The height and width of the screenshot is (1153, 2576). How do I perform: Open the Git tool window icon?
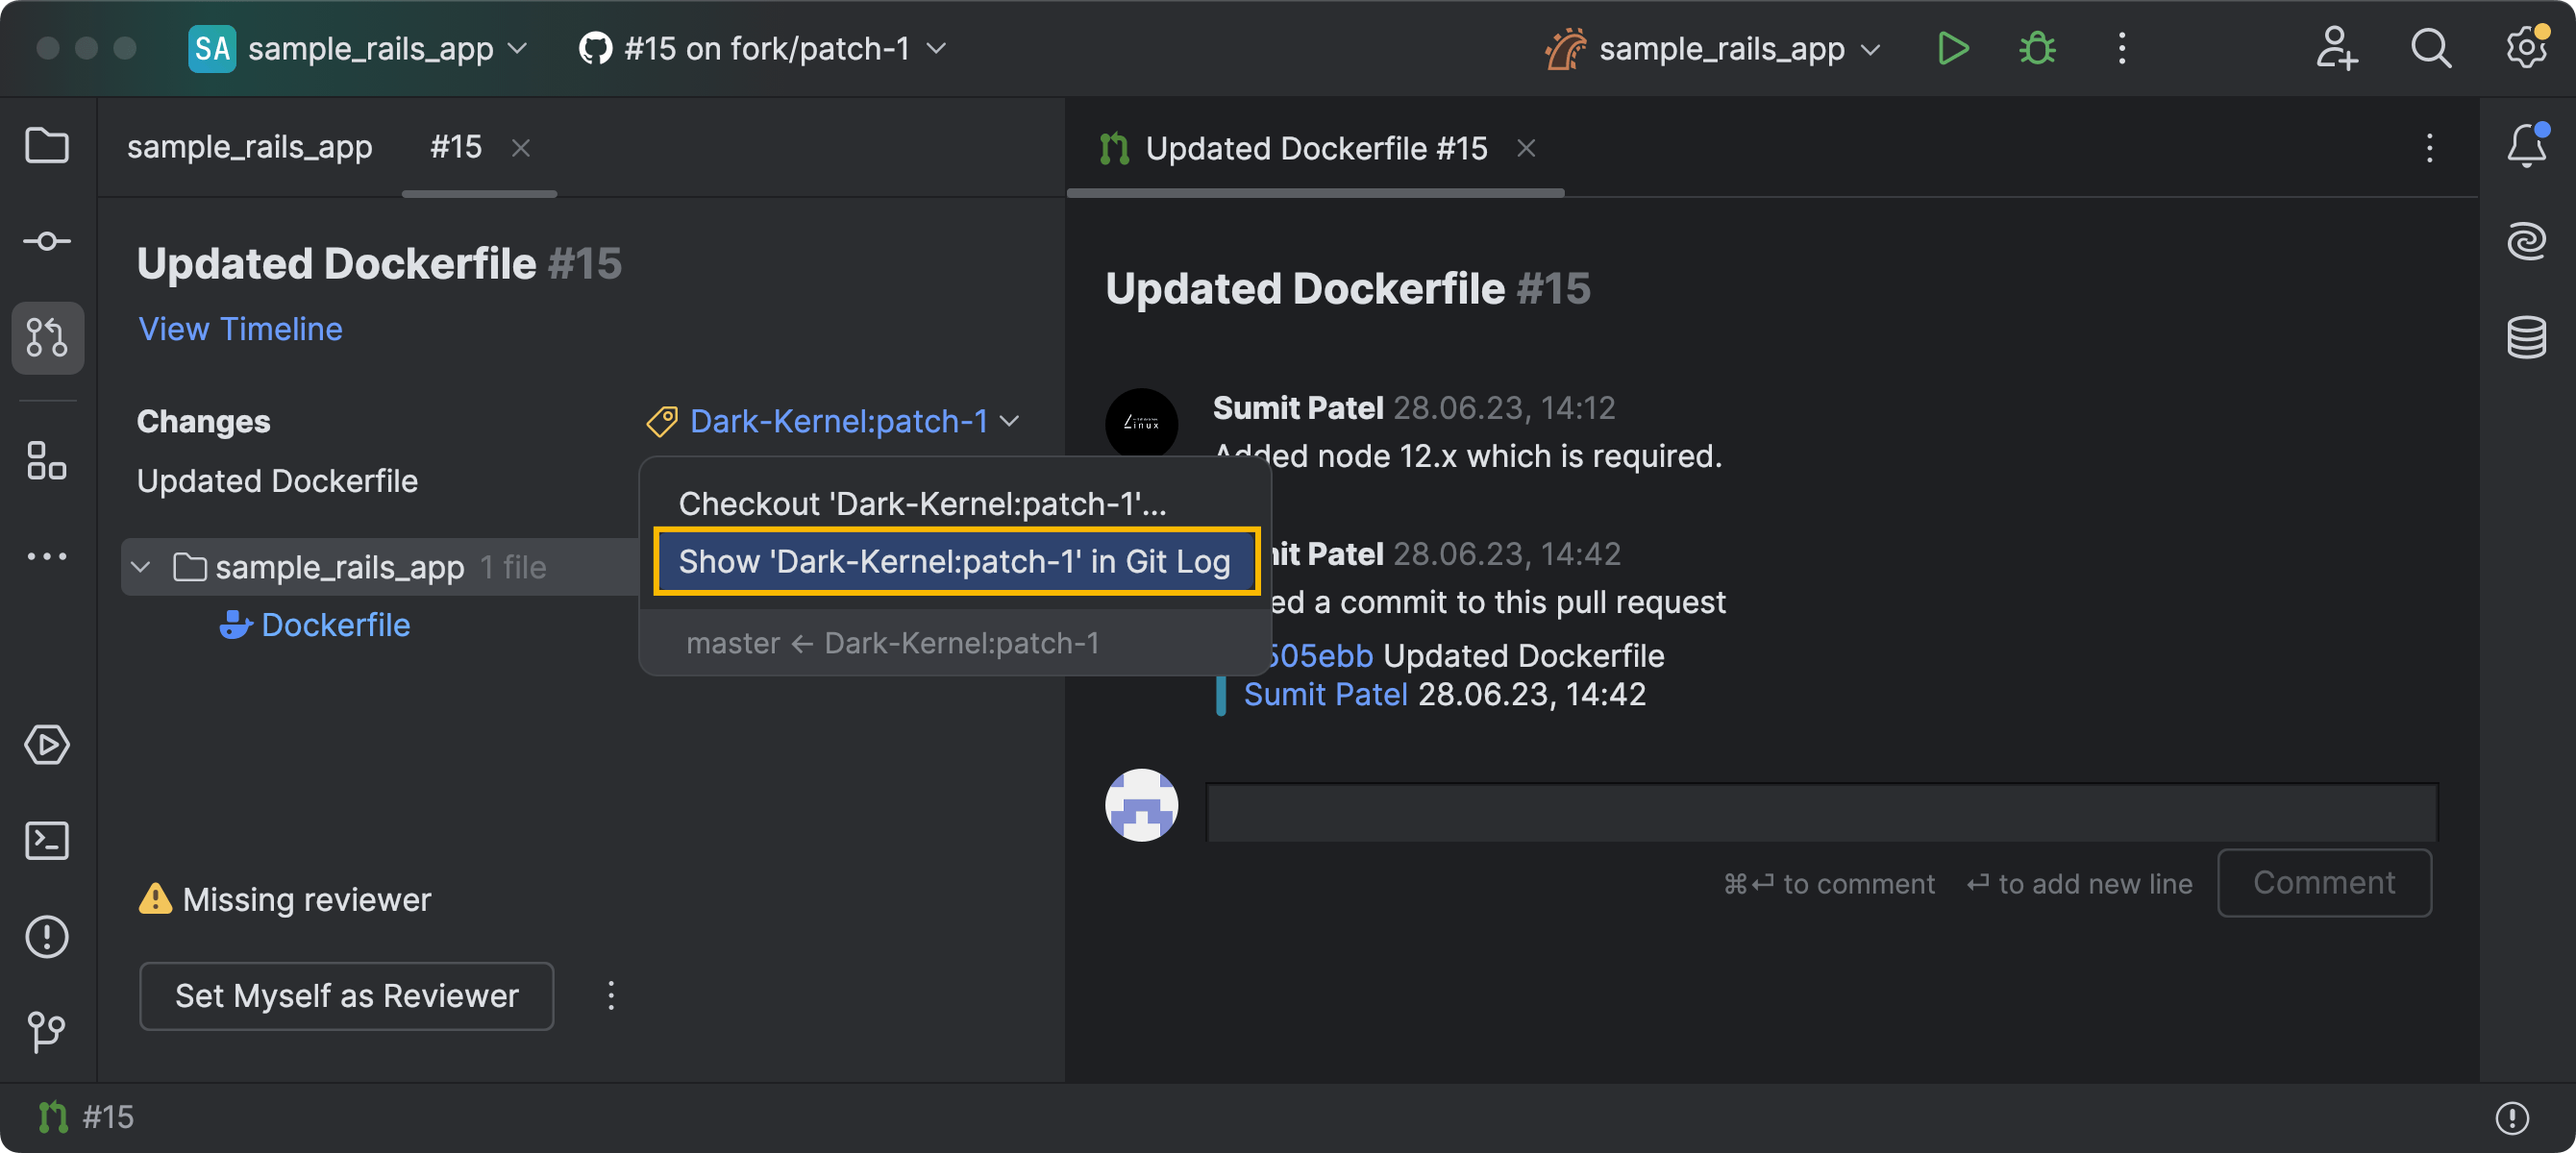click(47, 1031)
